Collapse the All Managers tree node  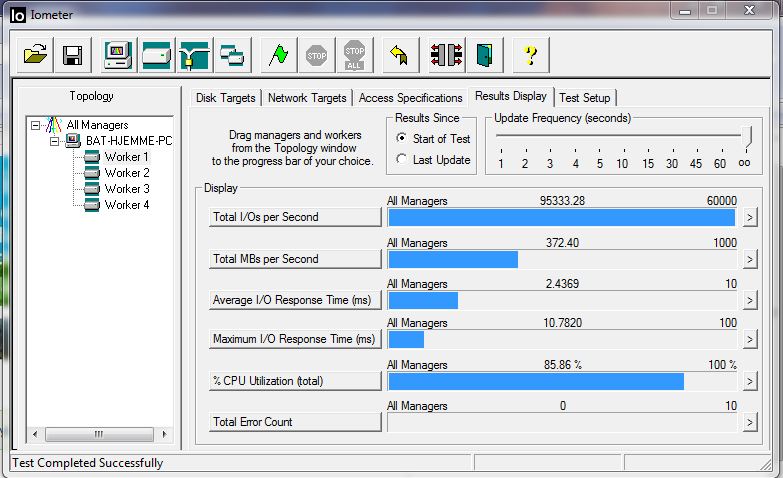pos(35,125)
